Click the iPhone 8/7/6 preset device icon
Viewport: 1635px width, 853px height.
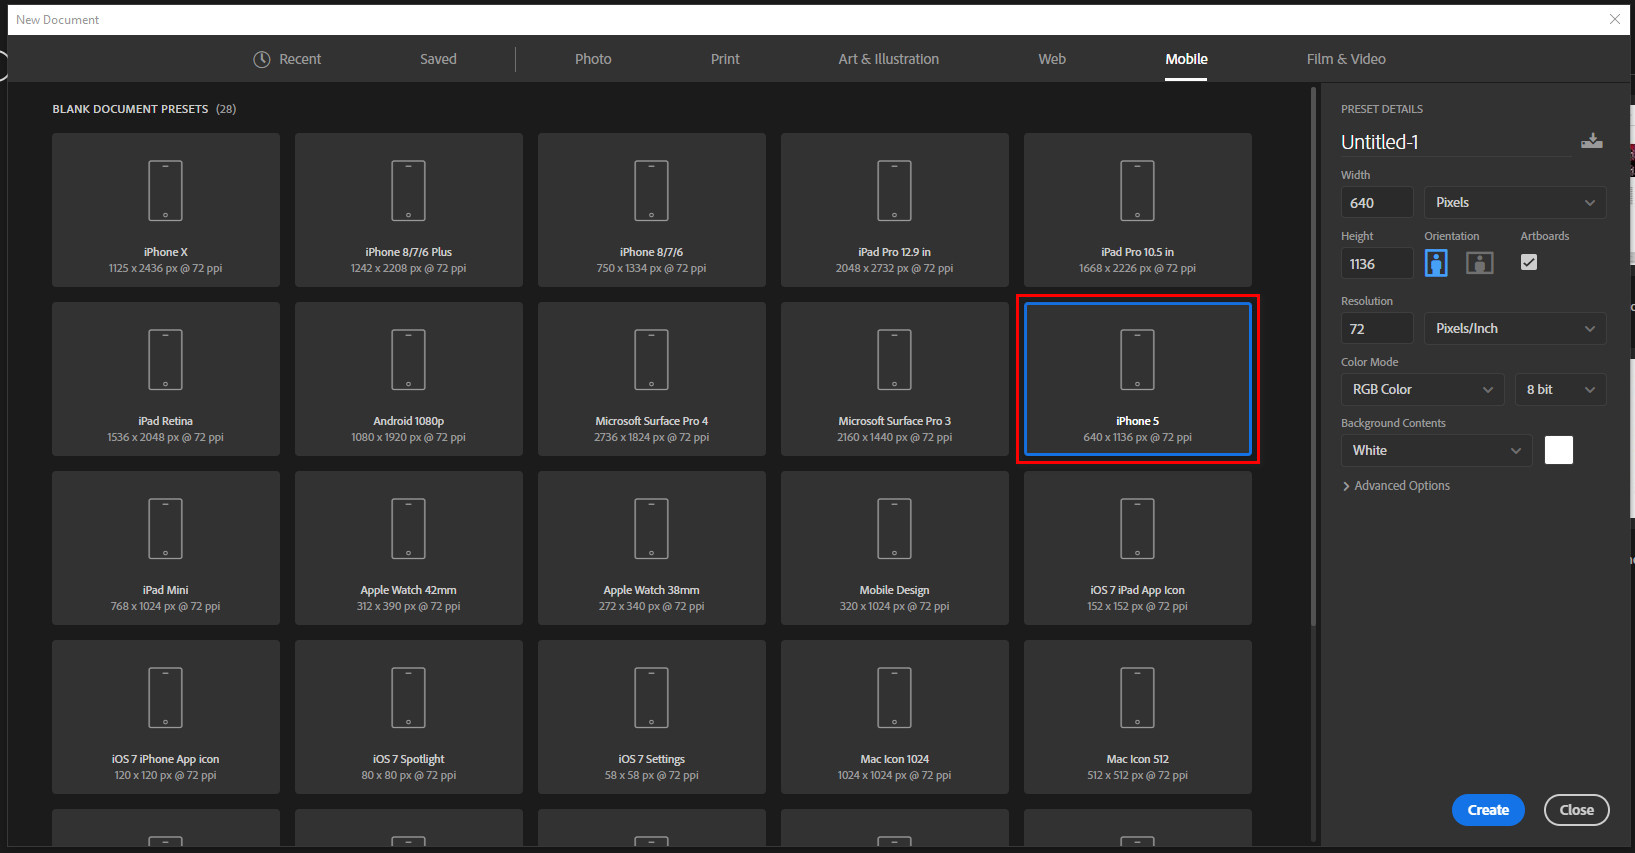point(651,190)
